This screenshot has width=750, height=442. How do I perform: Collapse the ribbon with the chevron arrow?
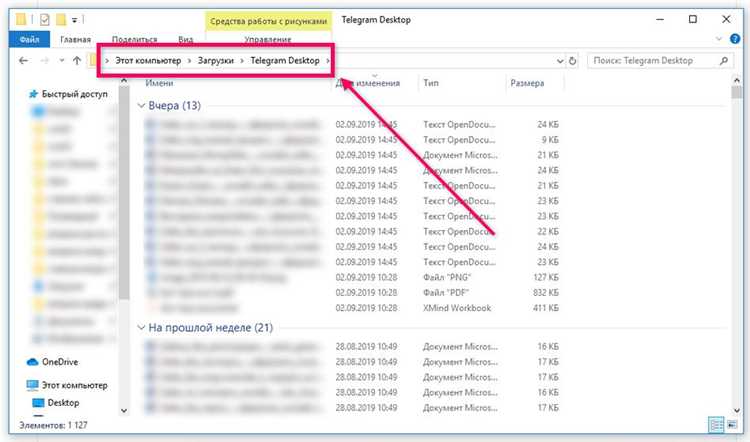pos(718,40)
